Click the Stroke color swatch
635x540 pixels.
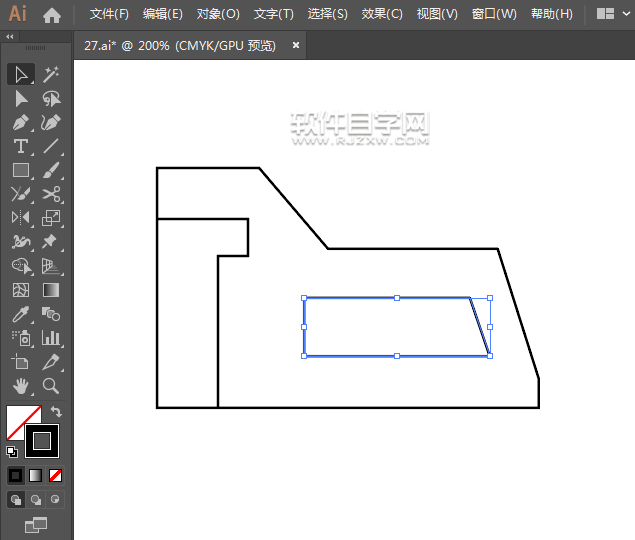pyautogui.click(x=42, y=440)
